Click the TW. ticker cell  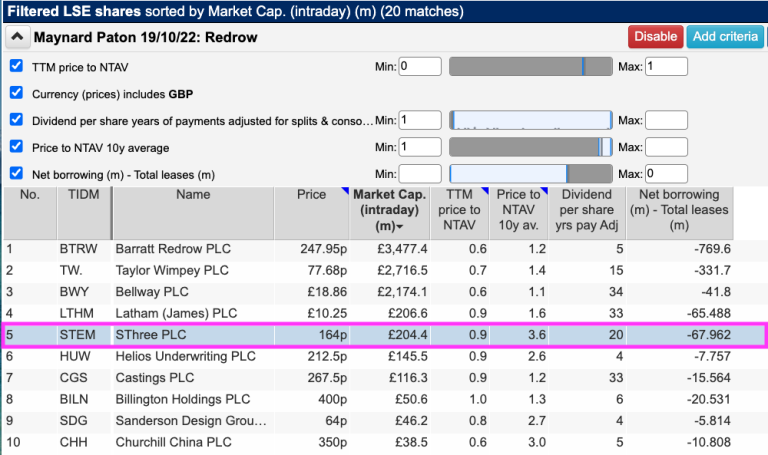coord(71,270)
